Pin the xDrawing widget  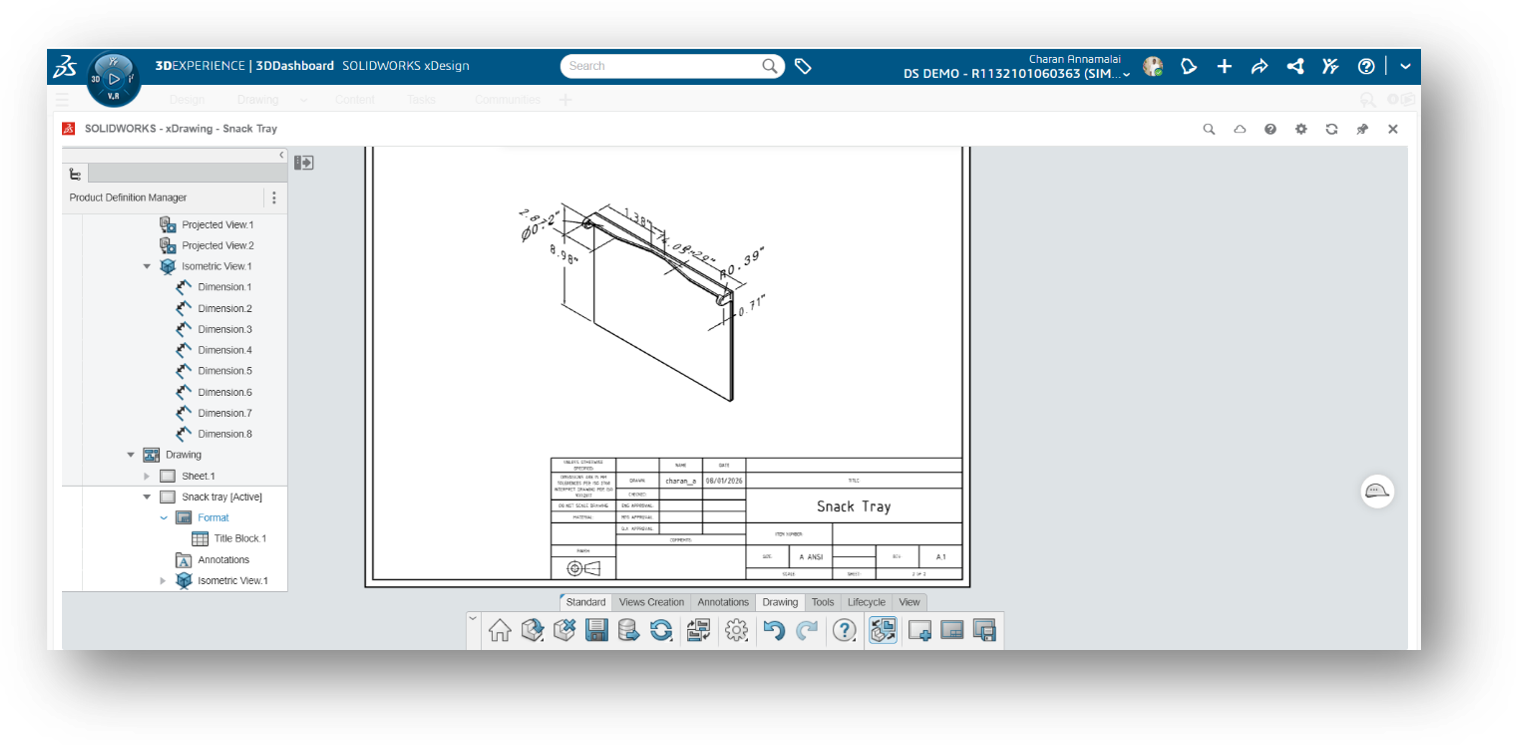1362,129
